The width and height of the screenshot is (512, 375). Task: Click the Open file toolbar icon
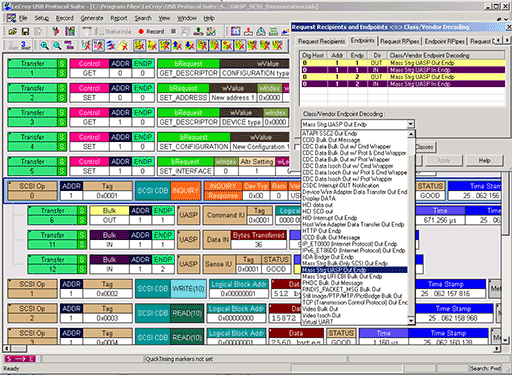pyautogui.click(x=13, y=31)
